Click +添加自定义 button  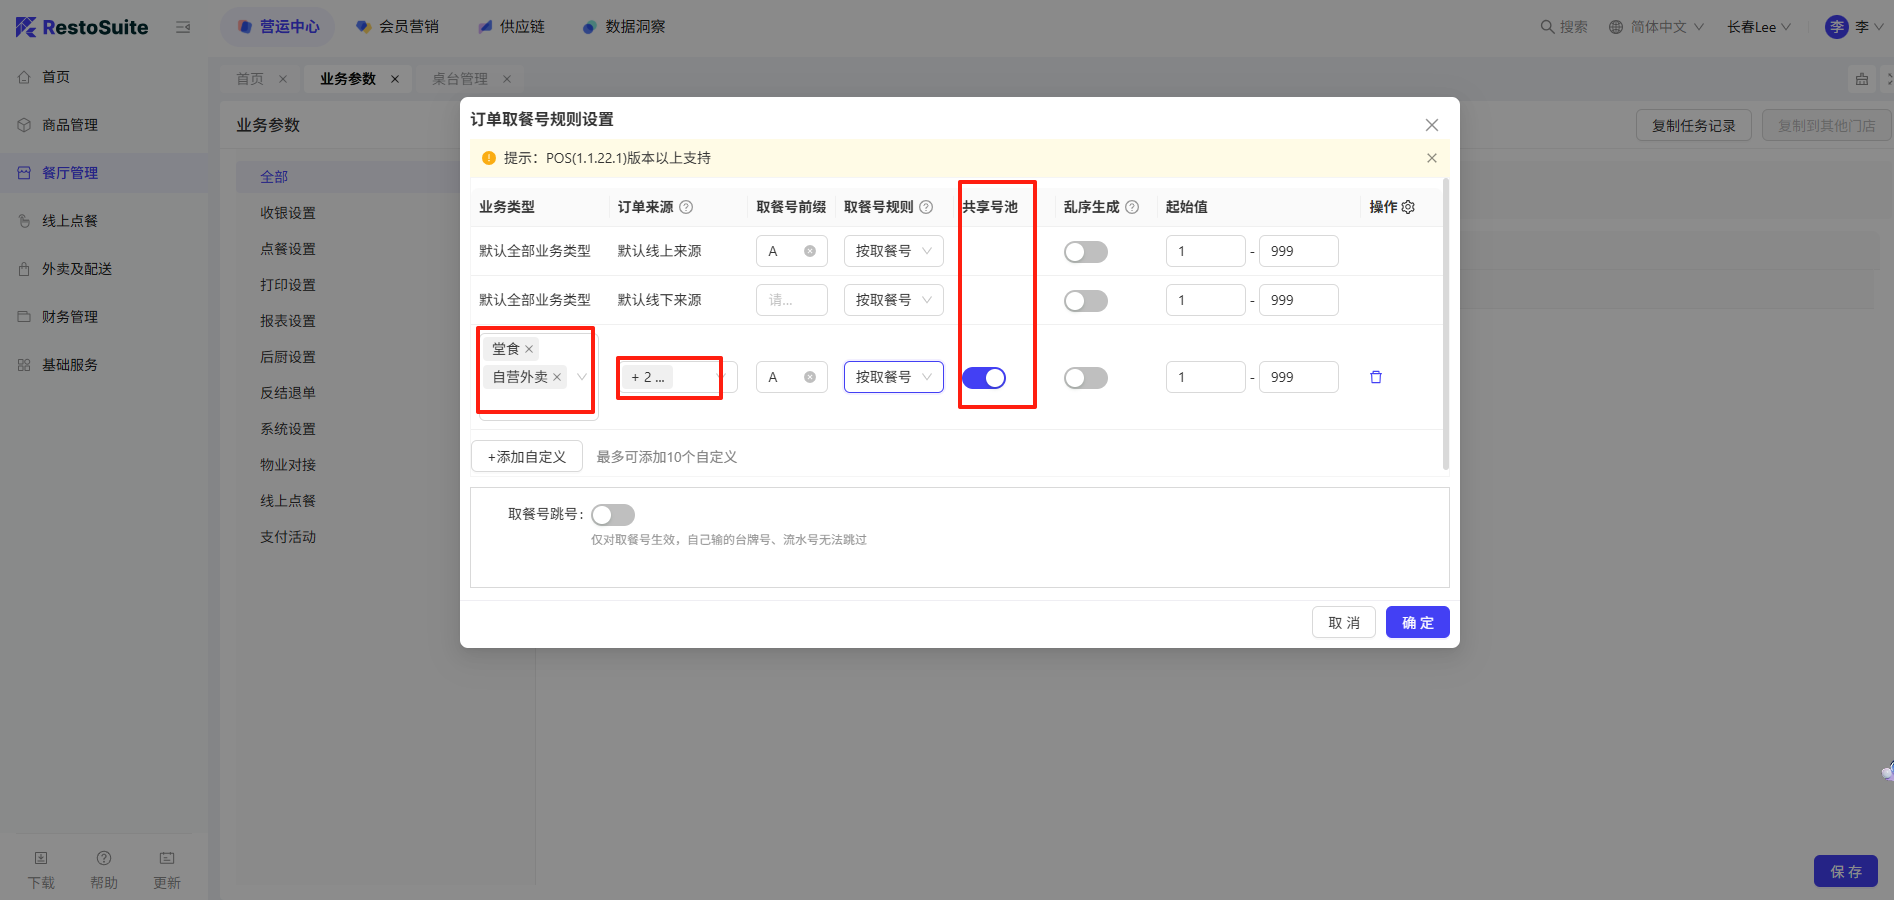coord(527,457)
